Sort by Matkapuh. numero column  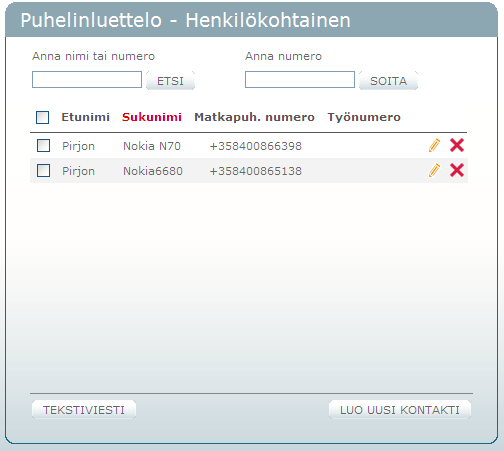point(254,117)
